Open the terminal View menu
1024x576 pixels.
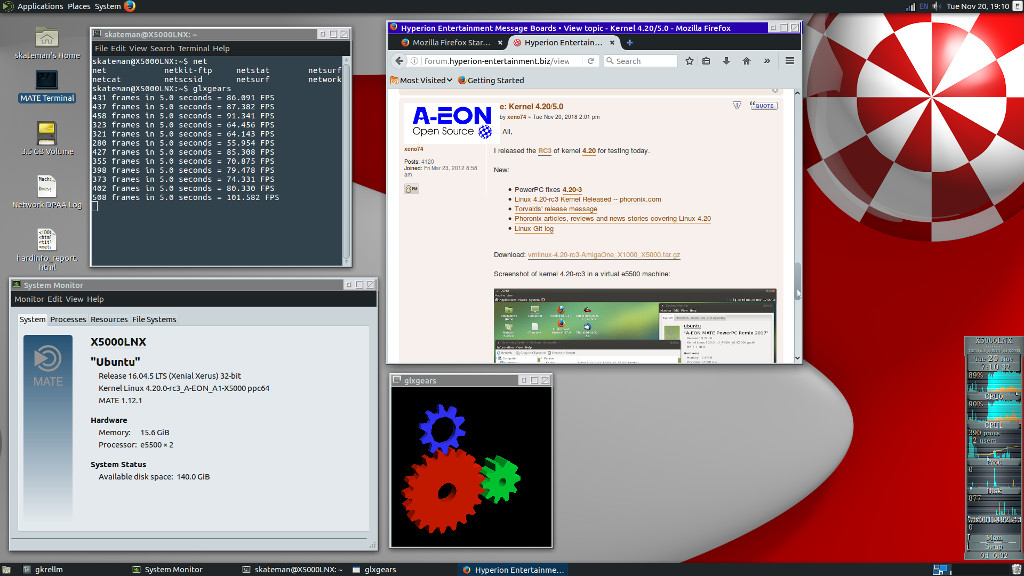[138, 48]
